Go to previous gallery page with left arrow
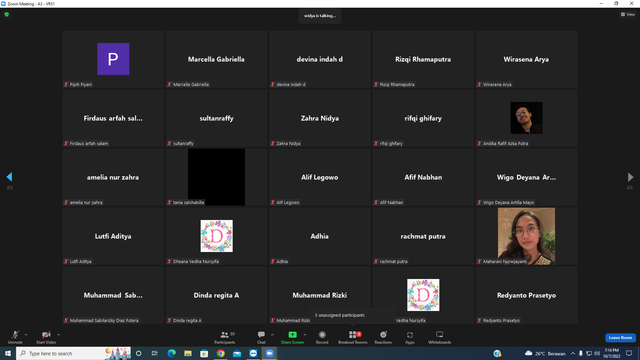Screen dimensions: 640x360 [9, 177]
